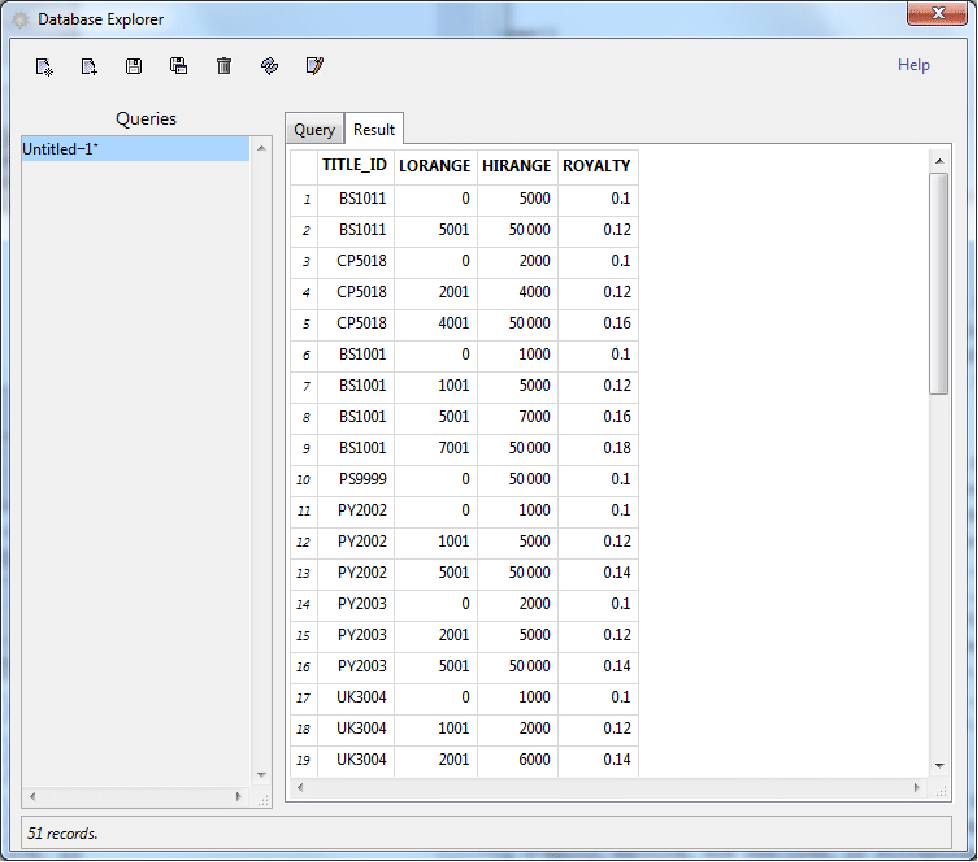978x862 pixels.
Task: Click the New Query toolbar icon
Action: point(44,67)
